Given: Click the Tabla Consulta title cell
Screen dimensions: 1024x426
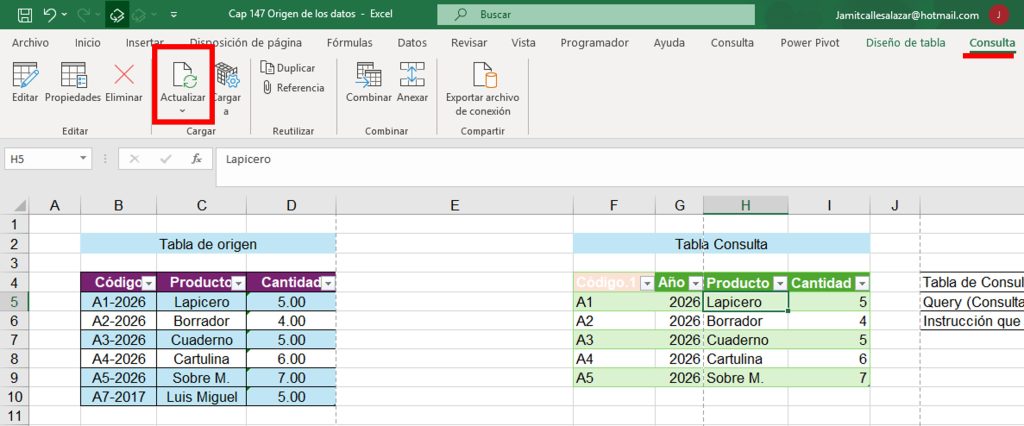Looking at the screenshot, I should pyautogui.click(x=721, y=244).
